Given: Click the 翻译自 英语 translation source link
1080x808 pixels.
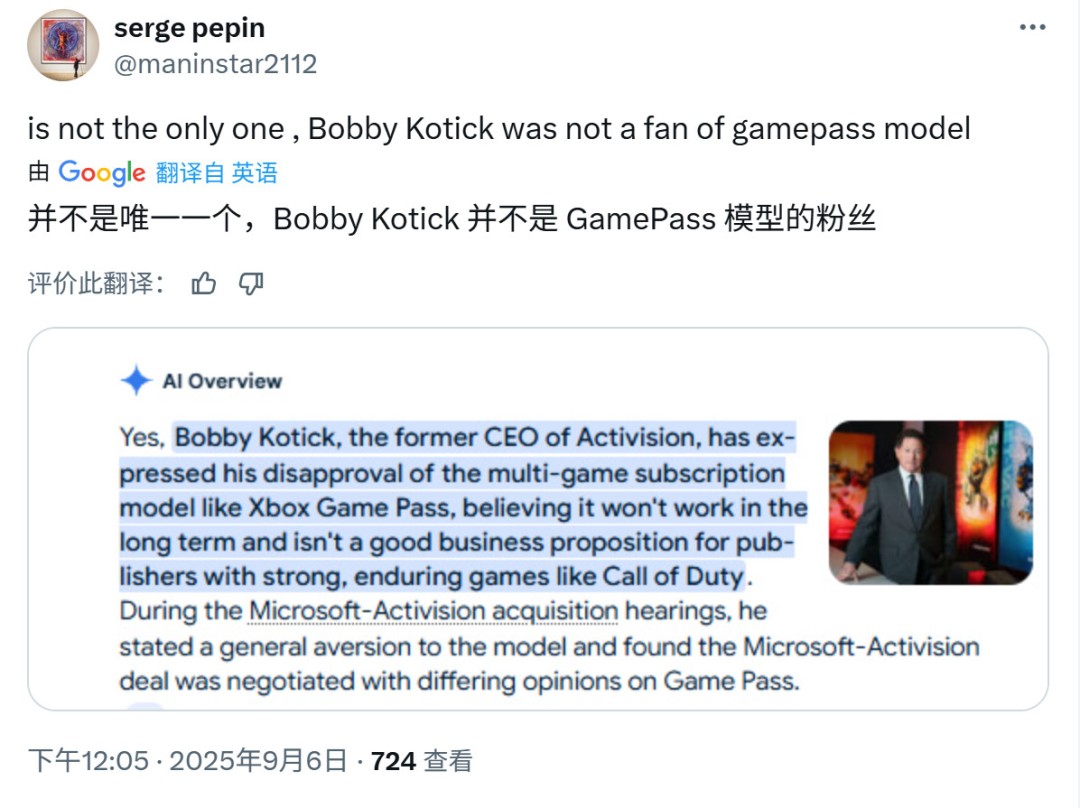Looking at the screenshot, I should pyautogui.click(x=216, y=173).
